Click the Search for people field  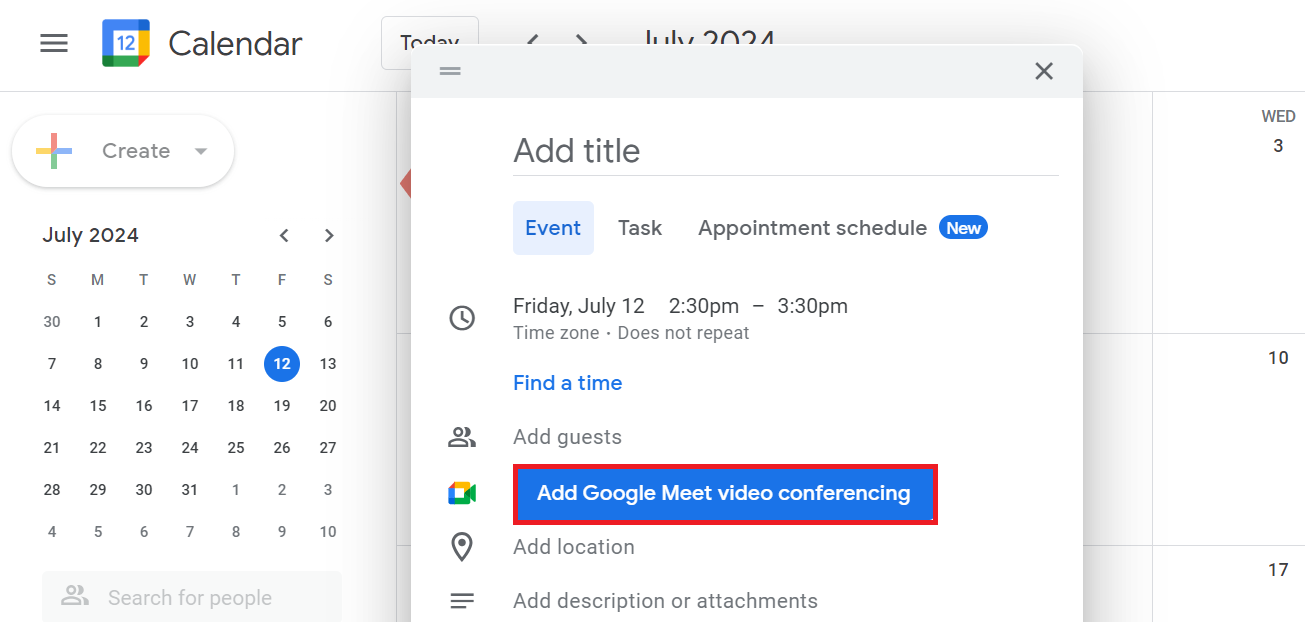[192, 597]
